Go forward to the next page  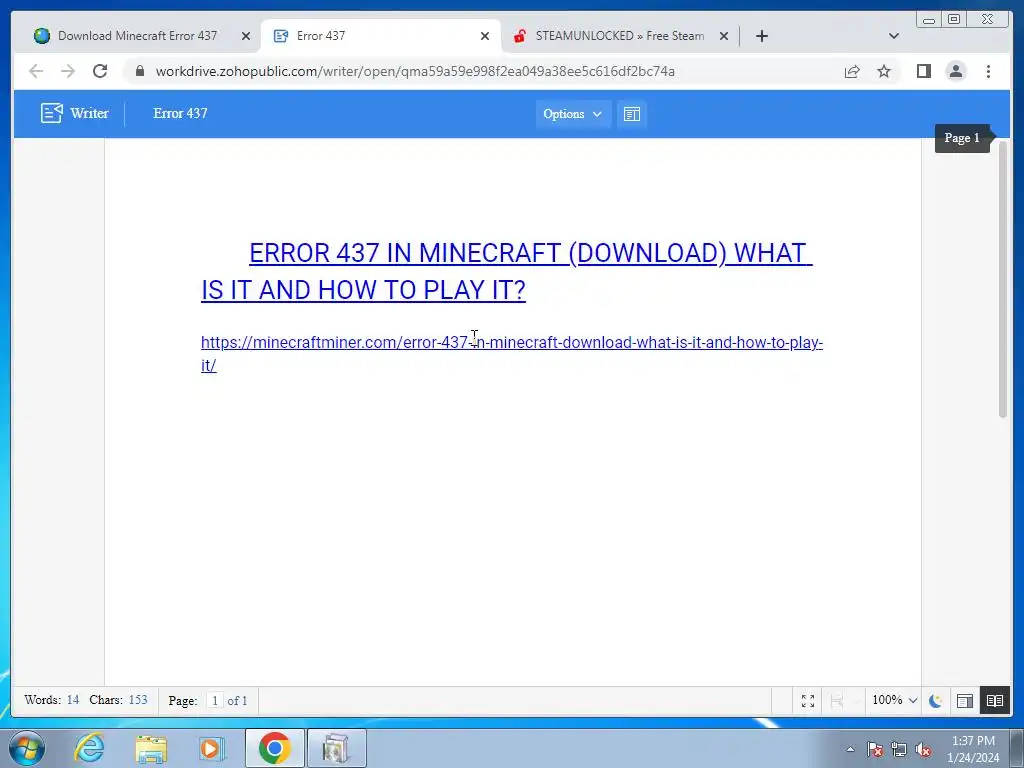click(x=68, y=71)
